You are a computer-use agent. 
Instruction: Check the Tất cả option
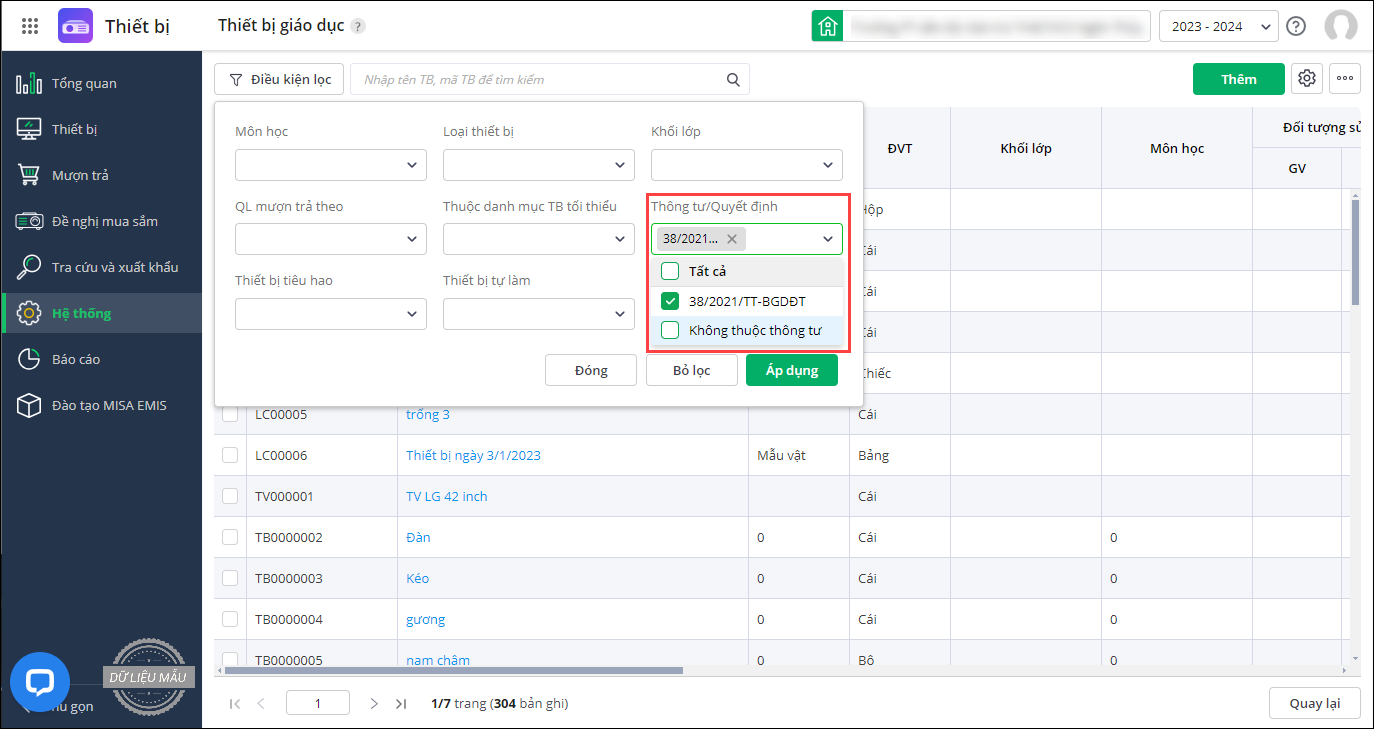670,271
